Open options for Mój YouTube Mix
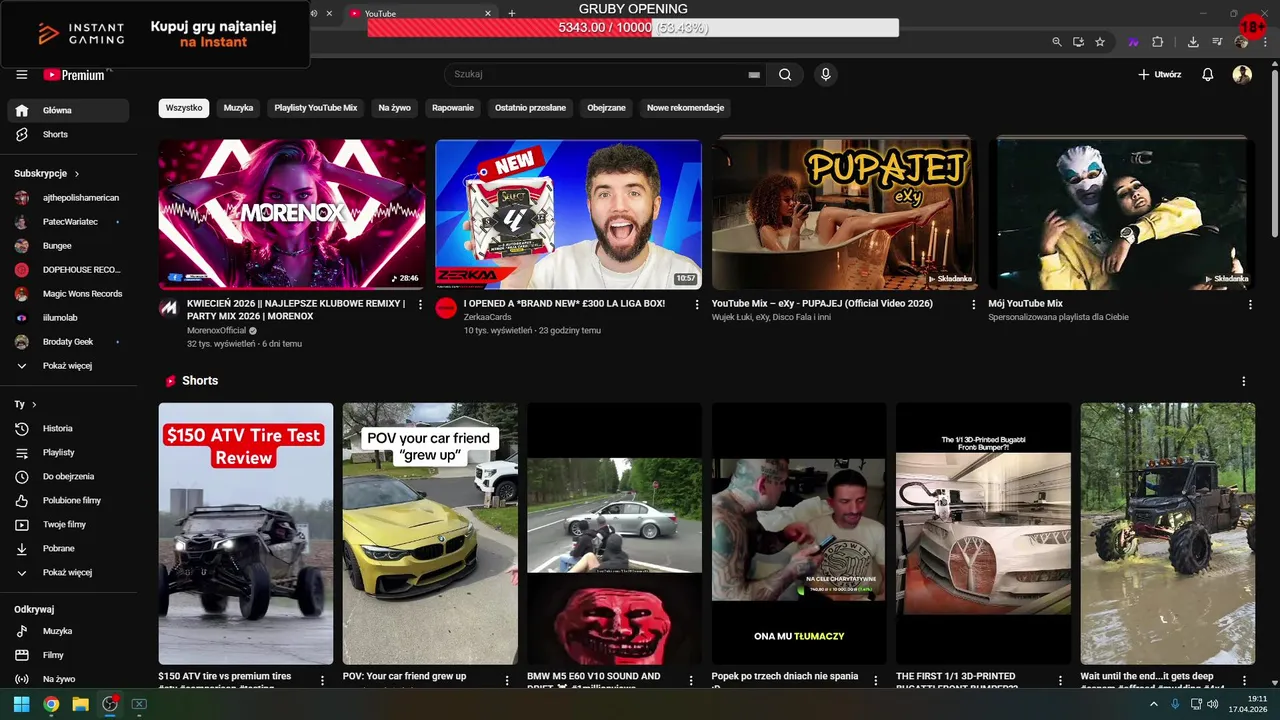The width and height of the screenshot is (1280, 720). [1250, 304]
